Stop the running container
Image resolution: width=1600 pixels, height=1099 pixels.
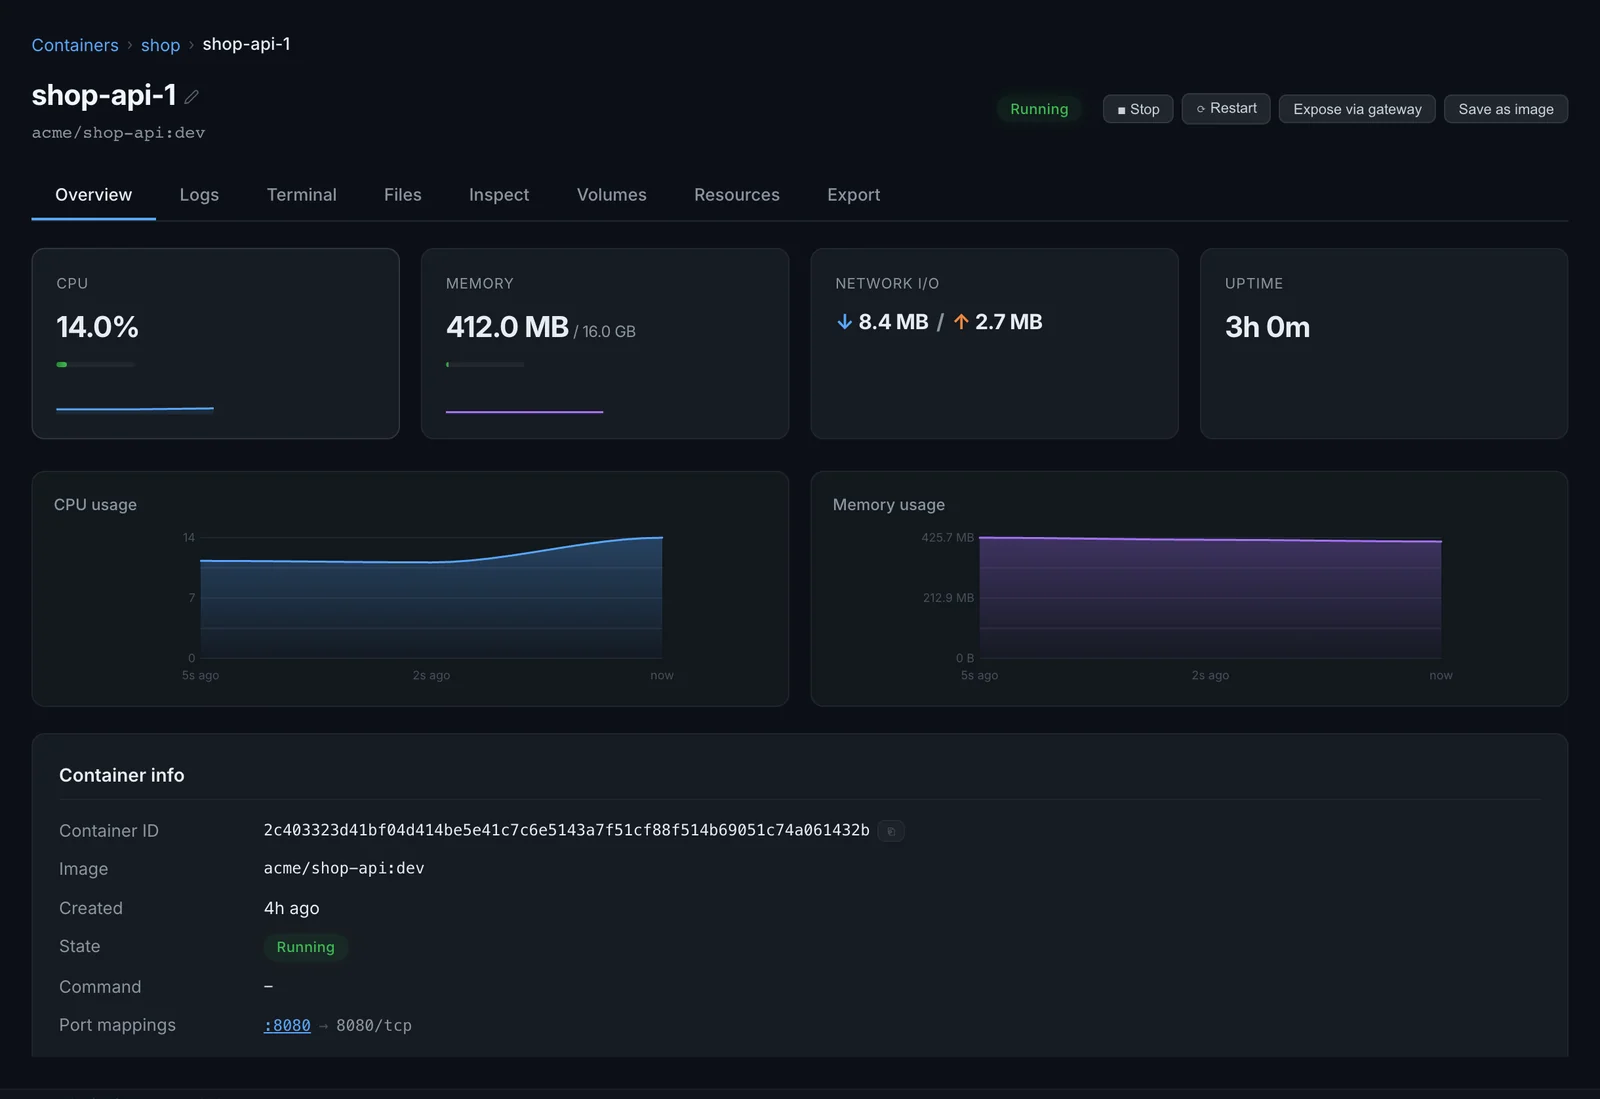coord(1138,109)
